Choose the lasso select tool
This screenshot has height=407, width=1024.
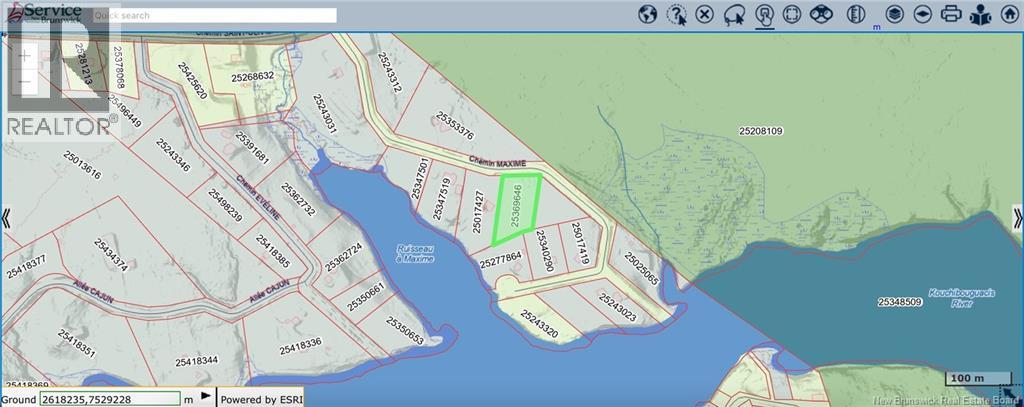click(x=734, y=14)
